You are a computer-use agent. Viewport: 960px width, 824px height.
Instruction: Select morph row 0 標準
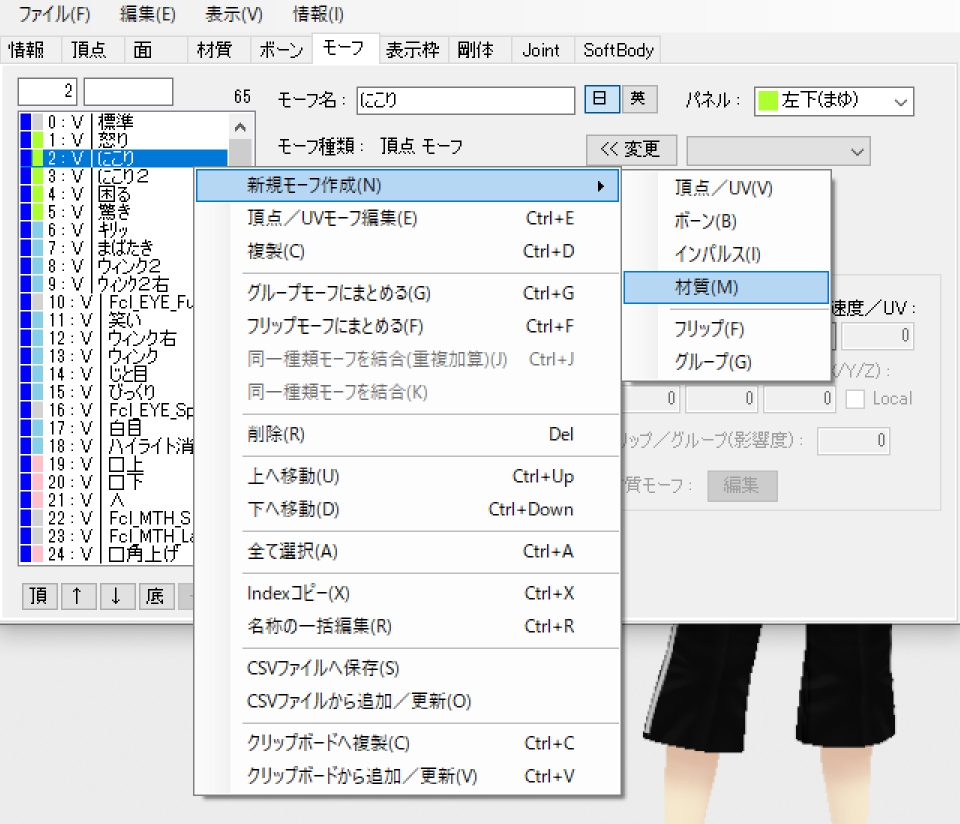[124, 122]
